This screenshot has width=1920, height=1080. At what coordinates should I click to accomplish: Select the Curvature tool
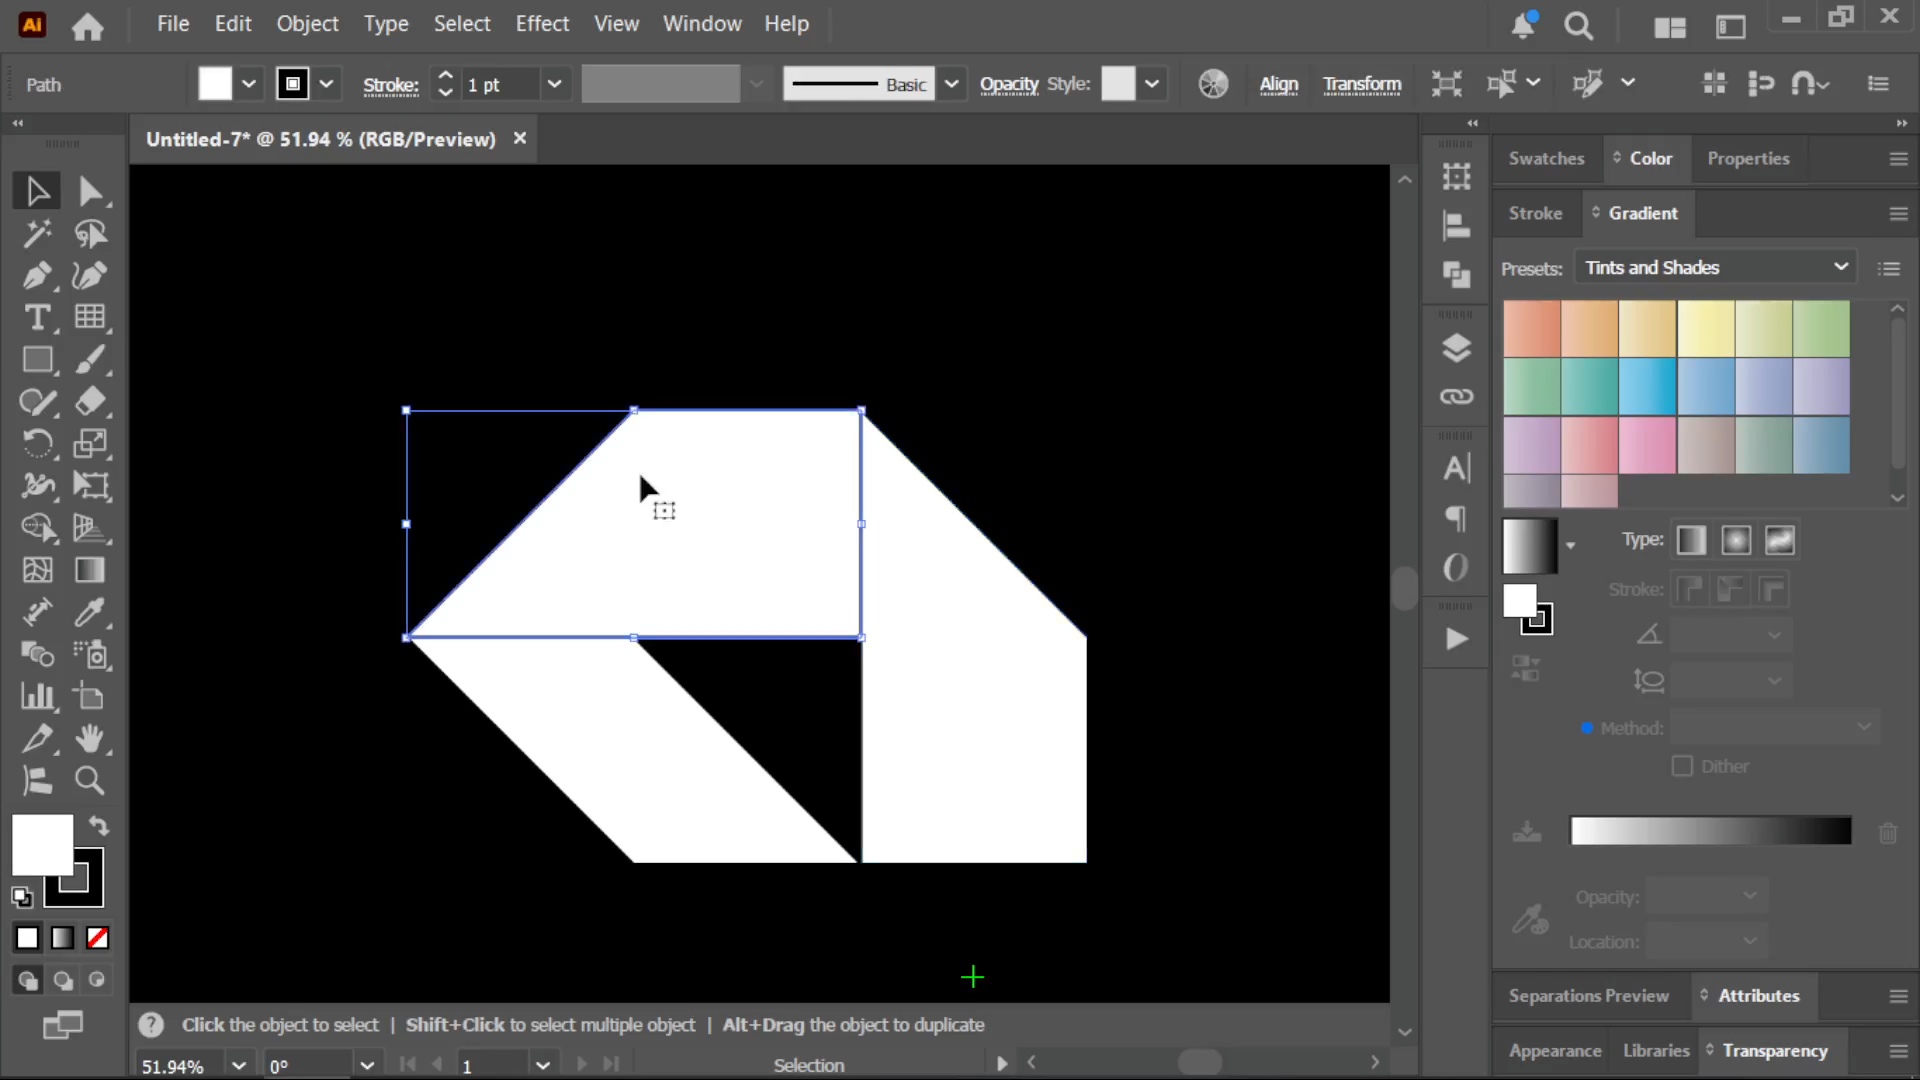click(x=90, y=276)
